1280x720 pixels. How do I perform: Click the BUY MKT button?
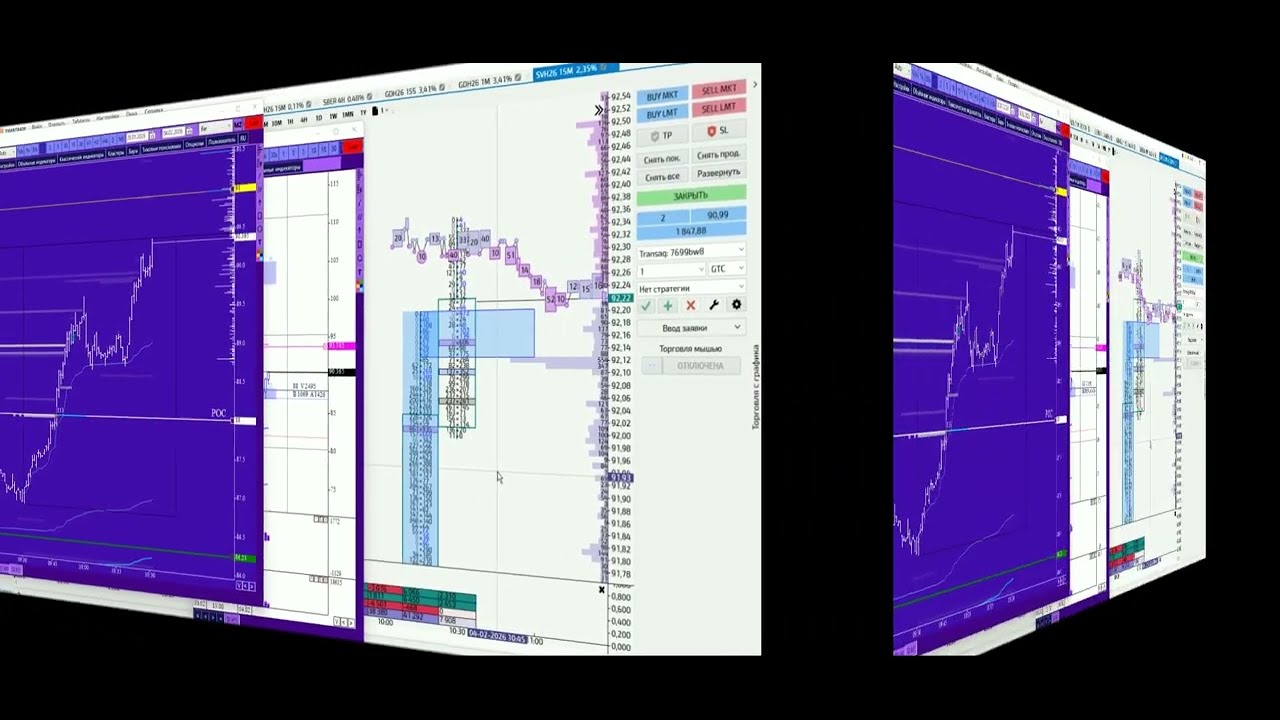point(662,95)
